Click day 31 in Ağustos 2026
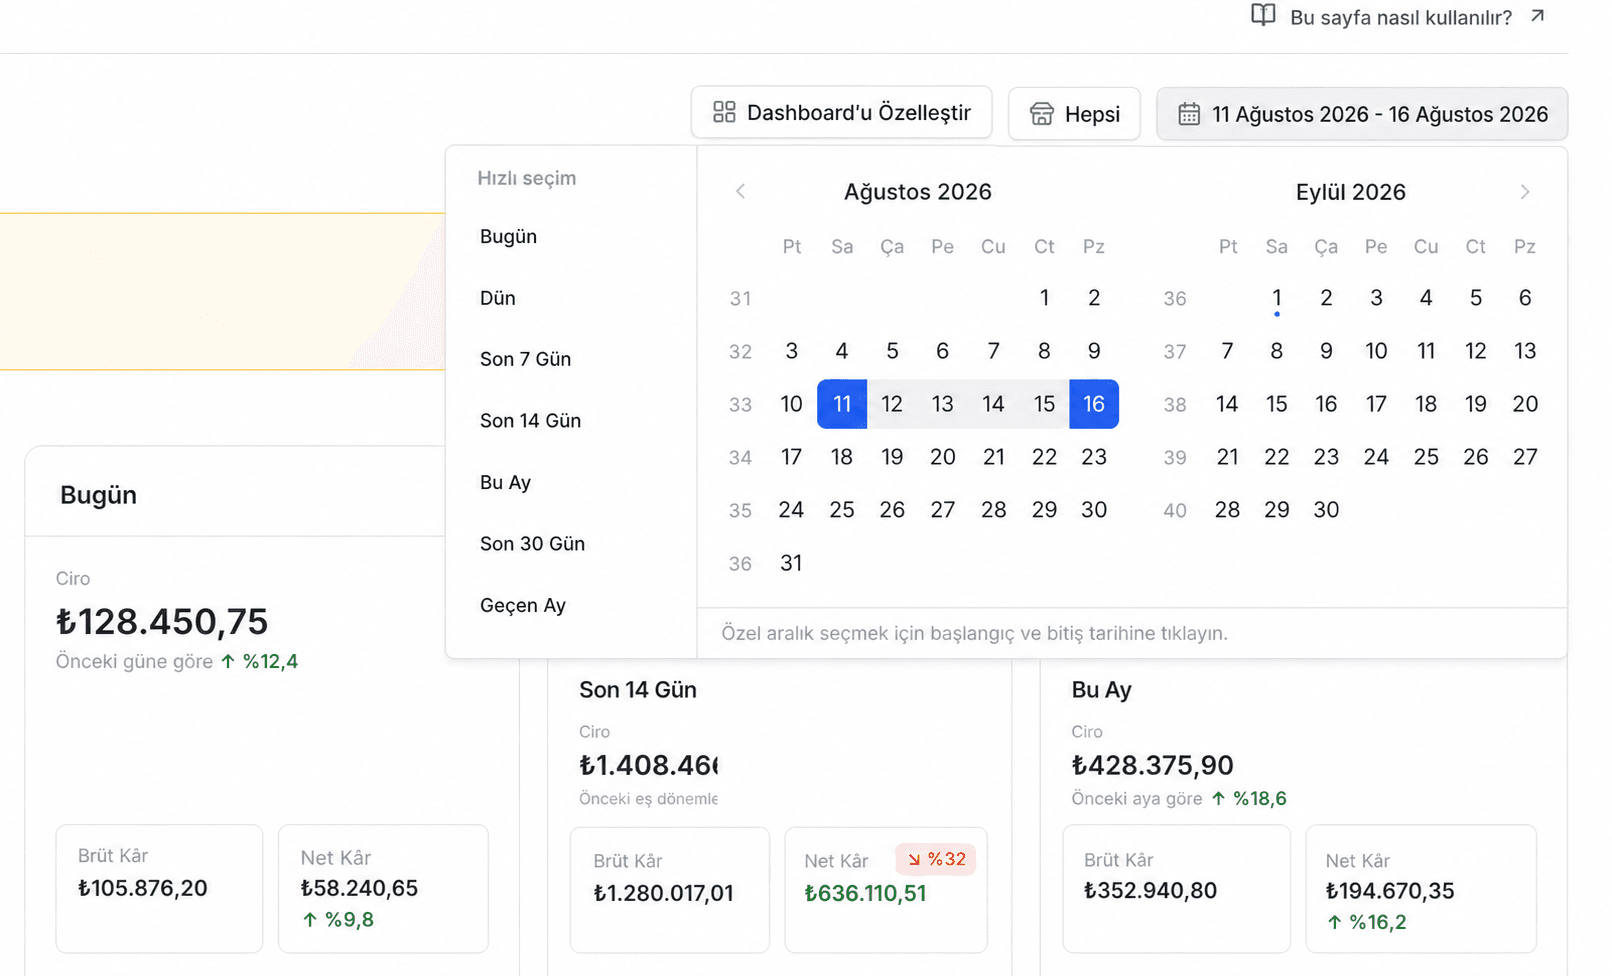The width and height of the screenshot is (1612, 976). [791, 563]
